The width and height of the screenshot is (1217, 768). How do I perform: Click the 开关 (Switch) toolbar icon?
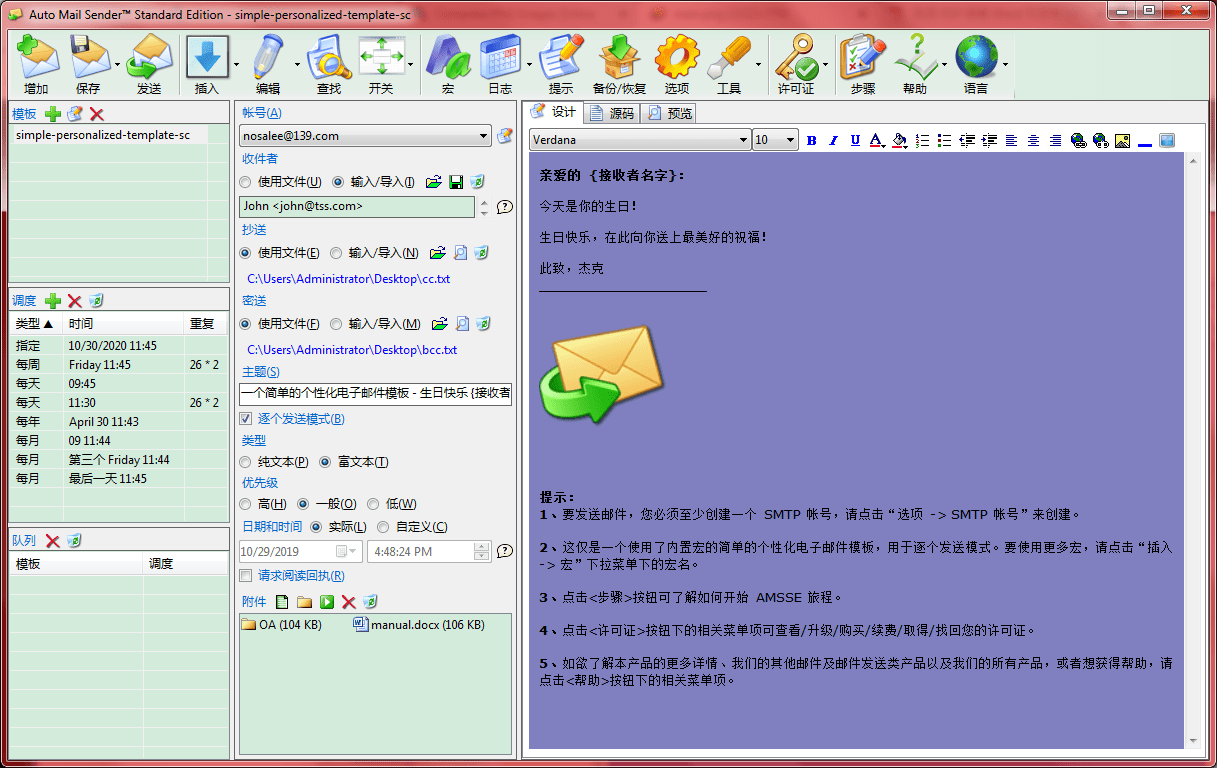[381, 57]
